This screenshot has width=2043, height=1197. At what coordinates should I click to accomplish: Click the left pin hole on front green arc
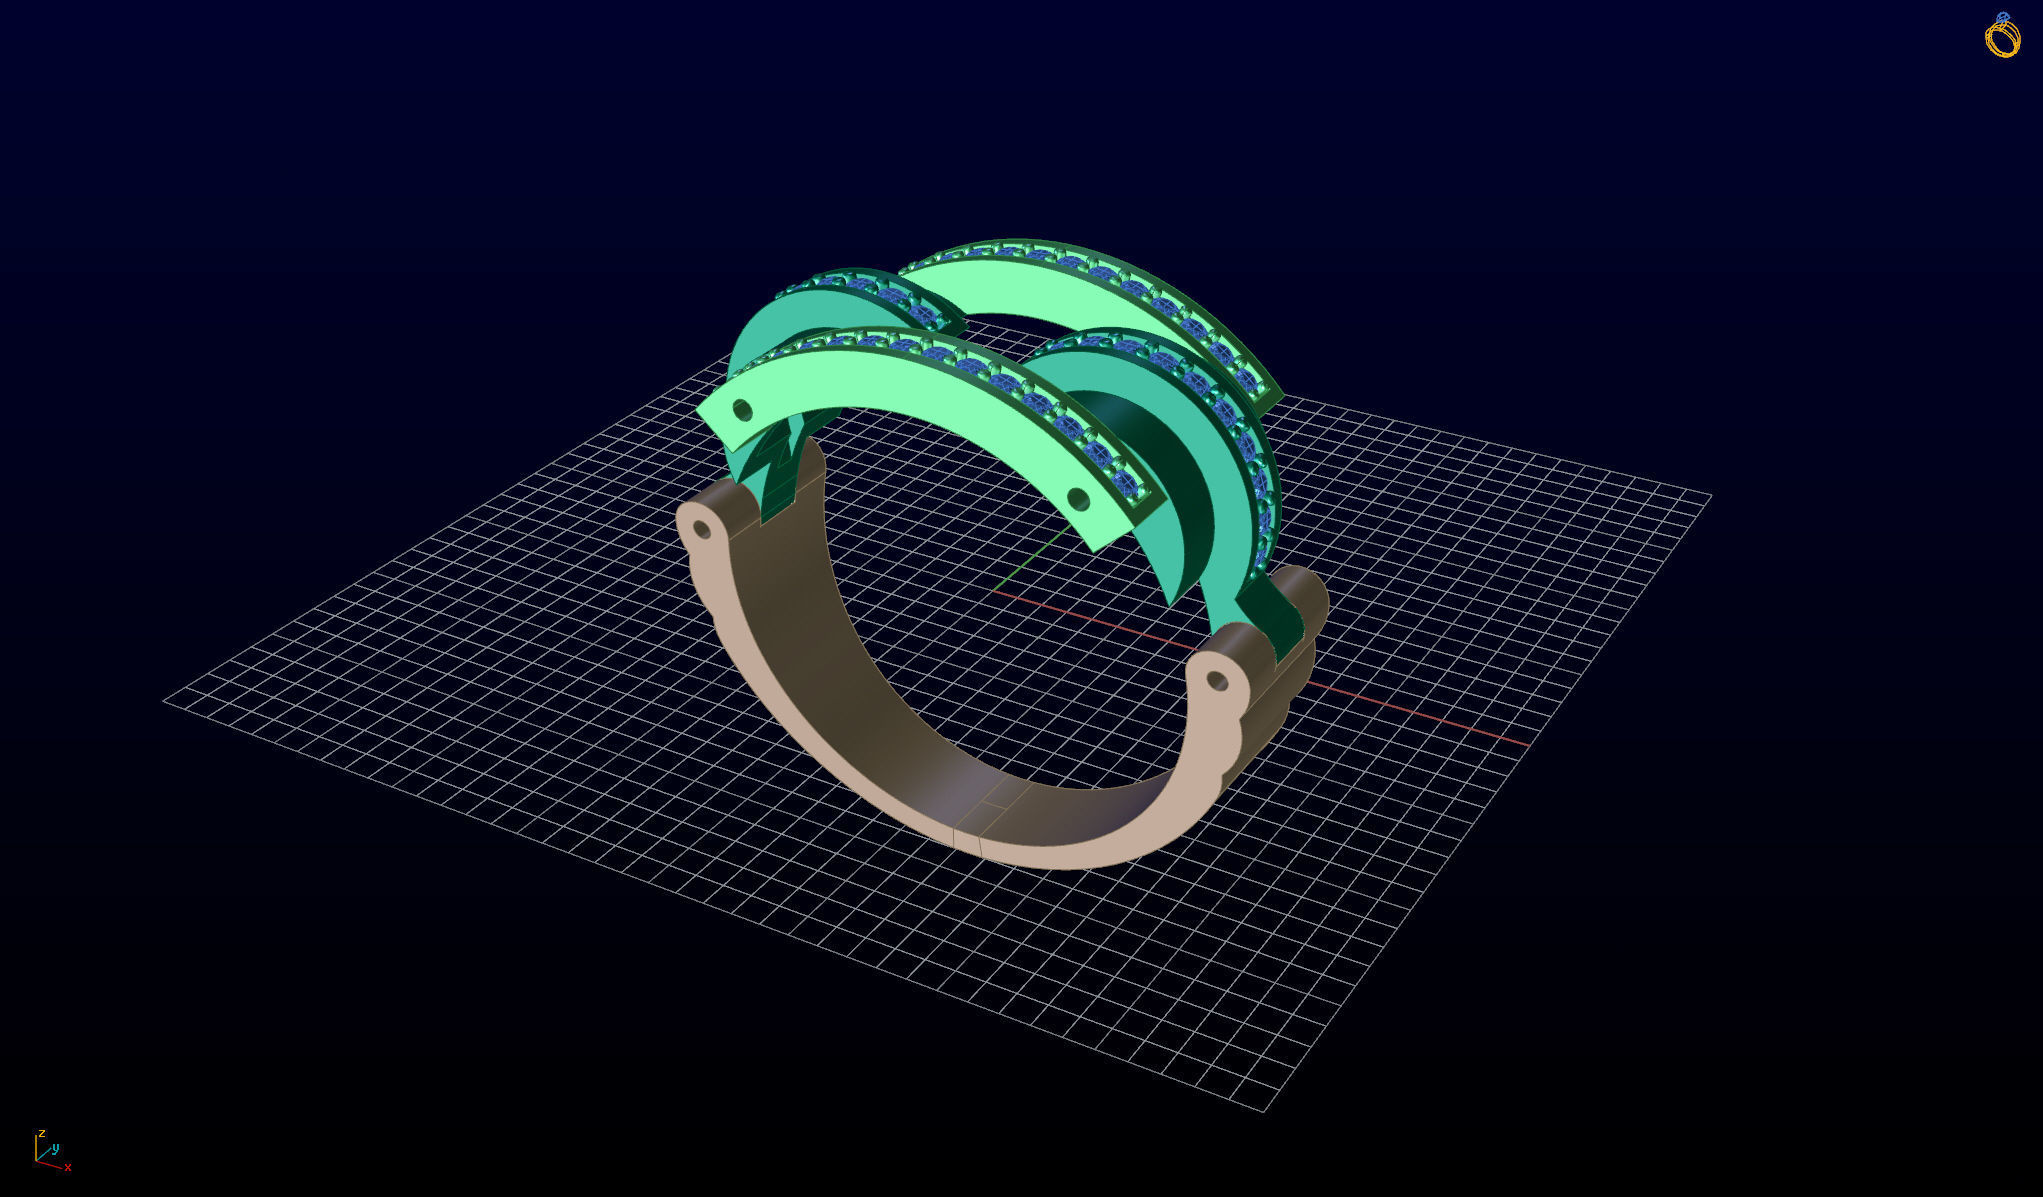click(x=742, y=409)
